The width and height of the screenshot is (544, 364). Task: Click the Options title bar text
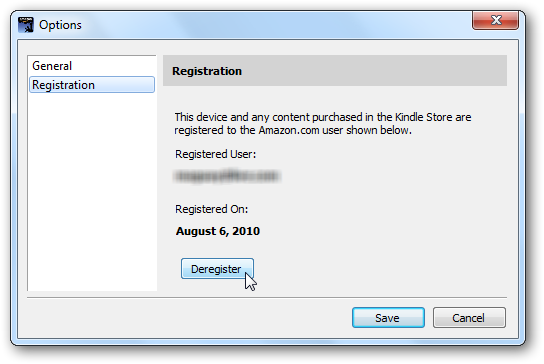[60, 25]
